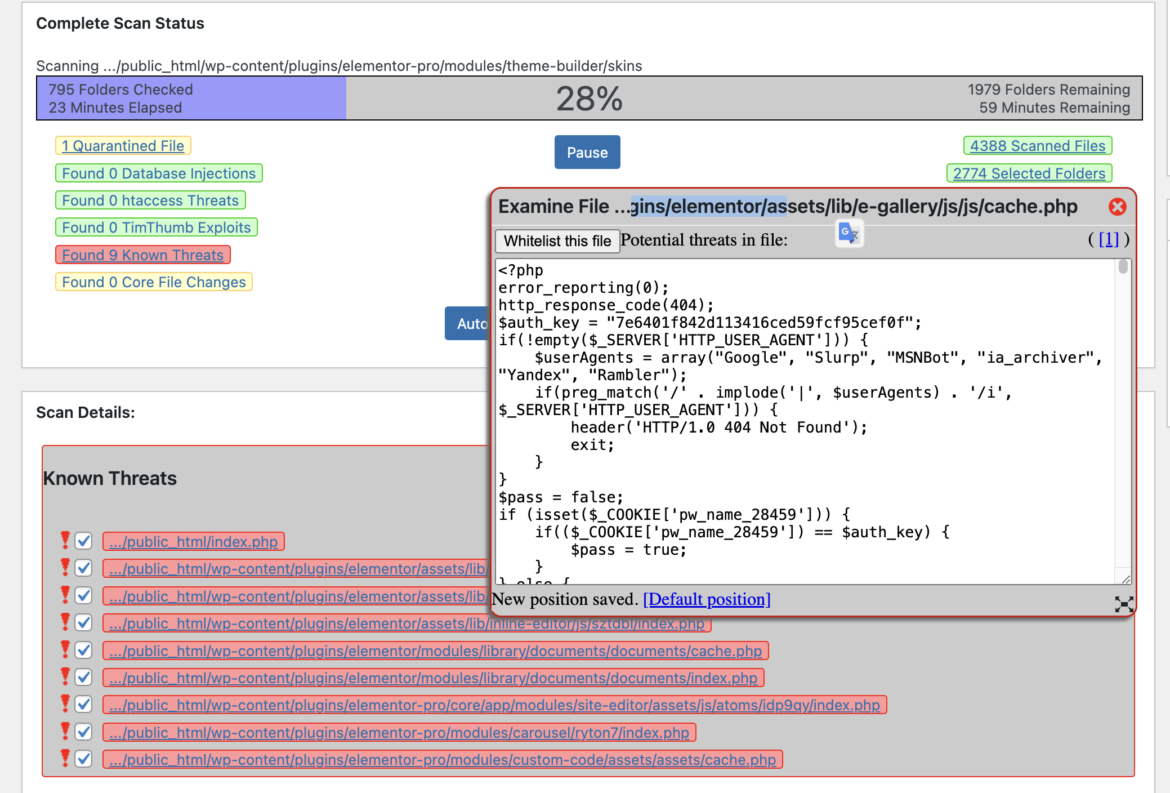The height and width of the screenshot is (793, 1170).
Task: Click exclamation icon beside sztdbl/index.php row
Action: [65, 621]
